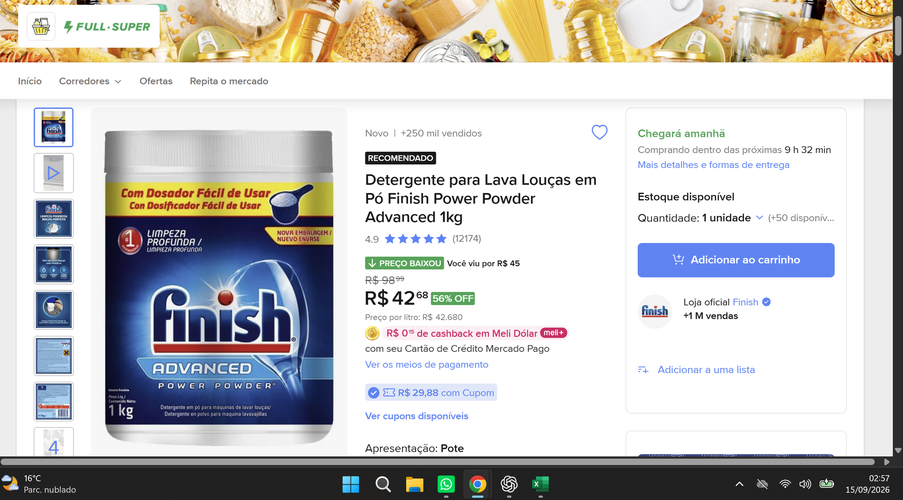Viewport: 903px width, 500px height.
Task: Click the Meli Dólar coin icon
Action: click(x=372, y=333)
